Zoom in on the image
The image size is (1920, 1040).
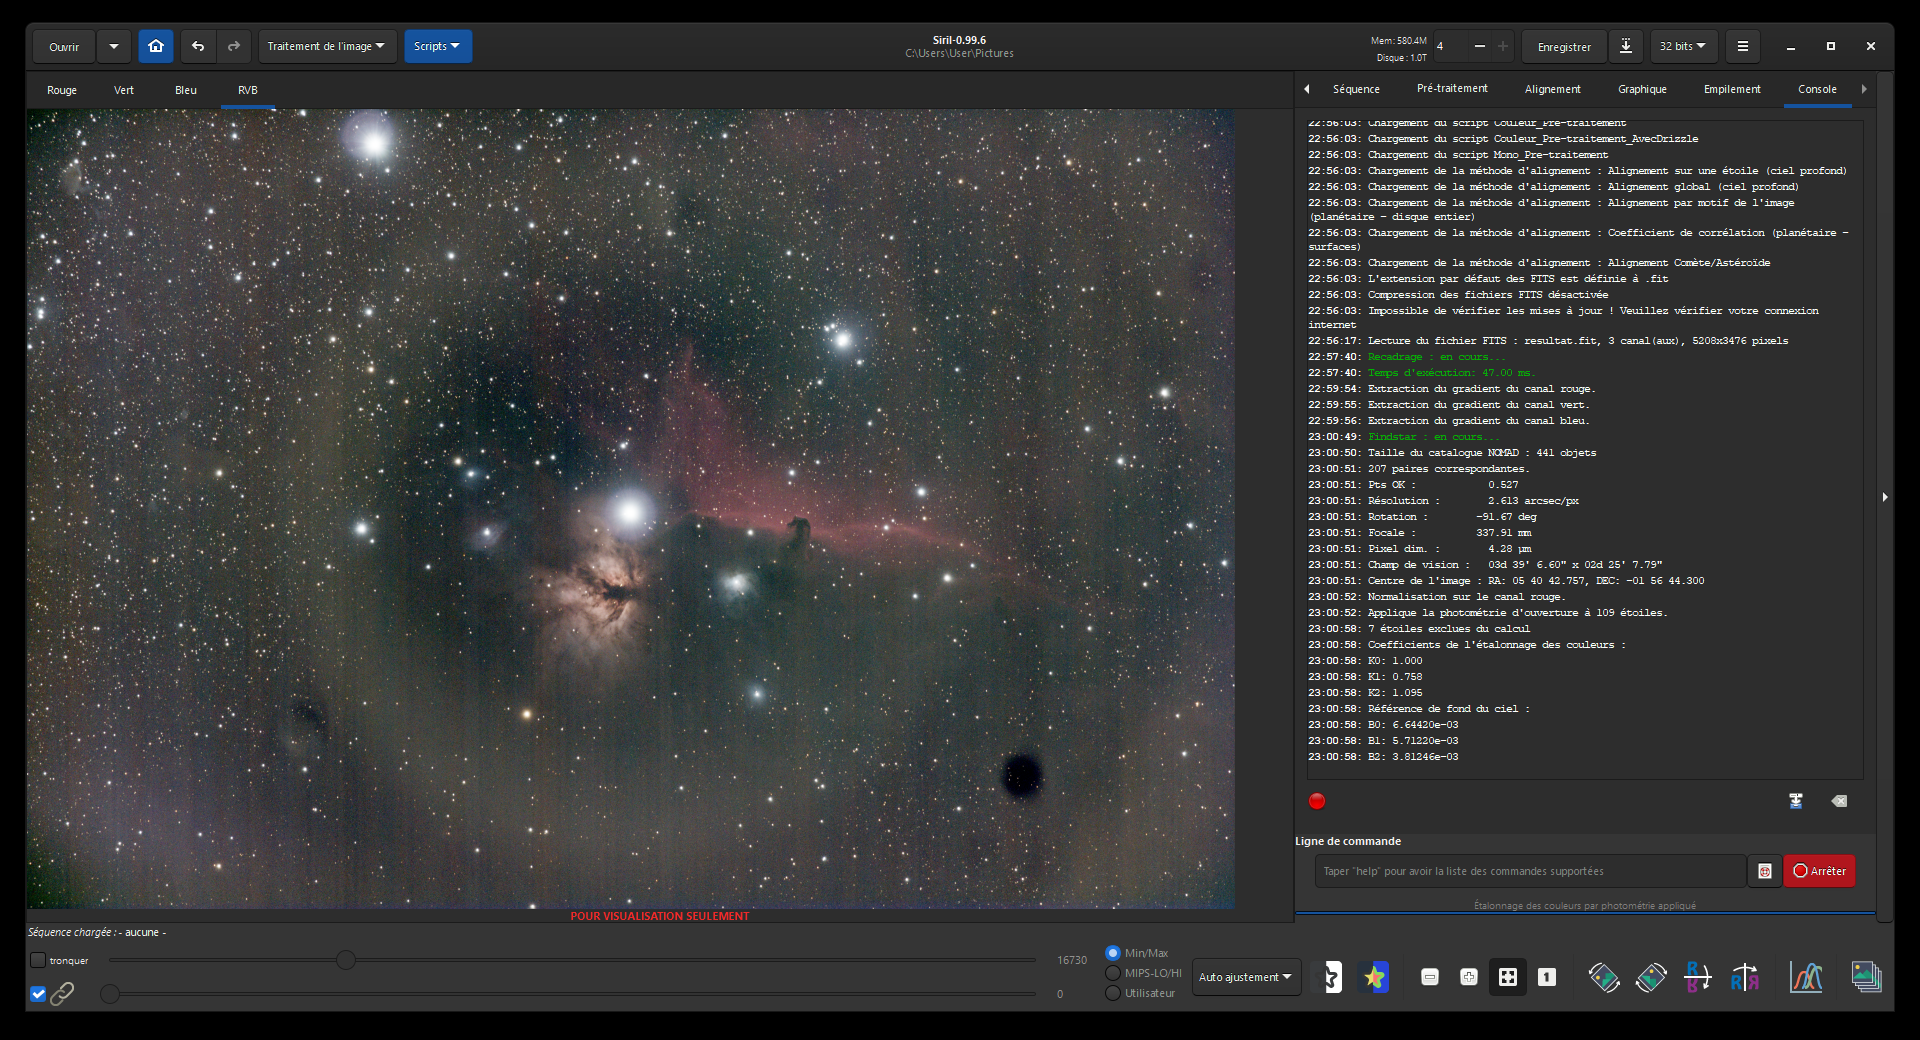pos(1469,977)
